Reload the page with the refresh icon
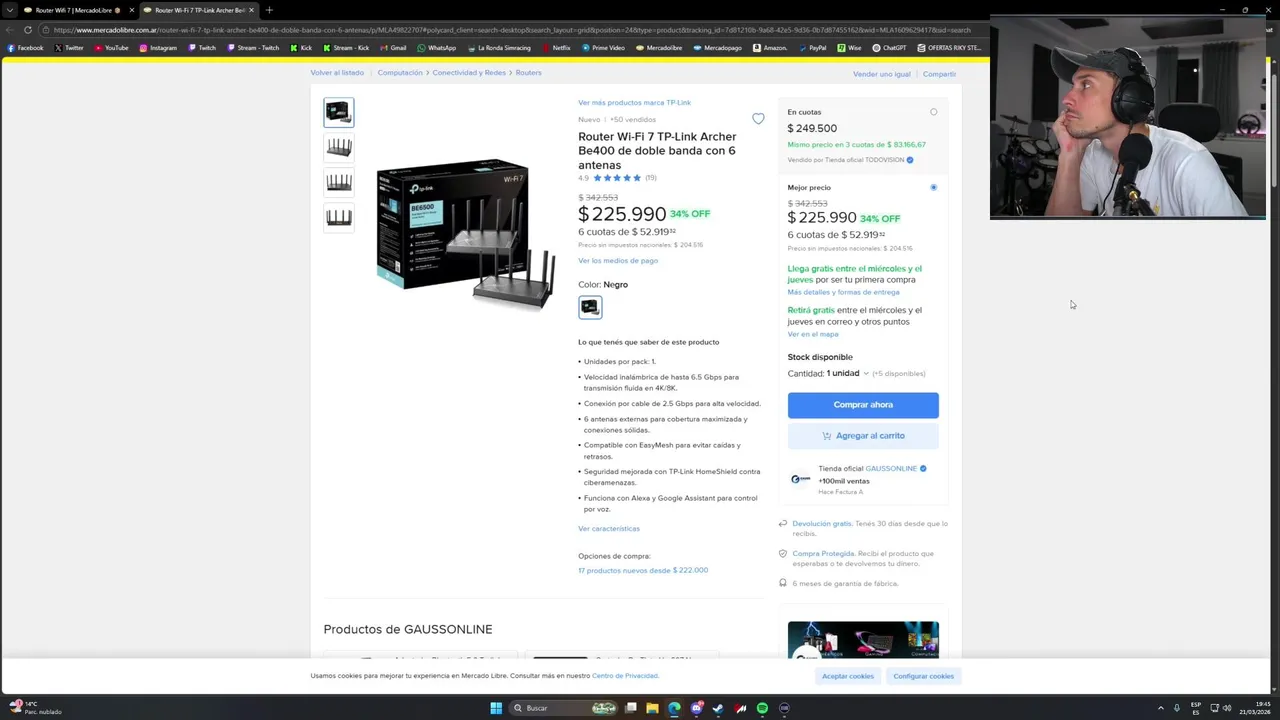Screen dimensions: 1280x720 28,30
